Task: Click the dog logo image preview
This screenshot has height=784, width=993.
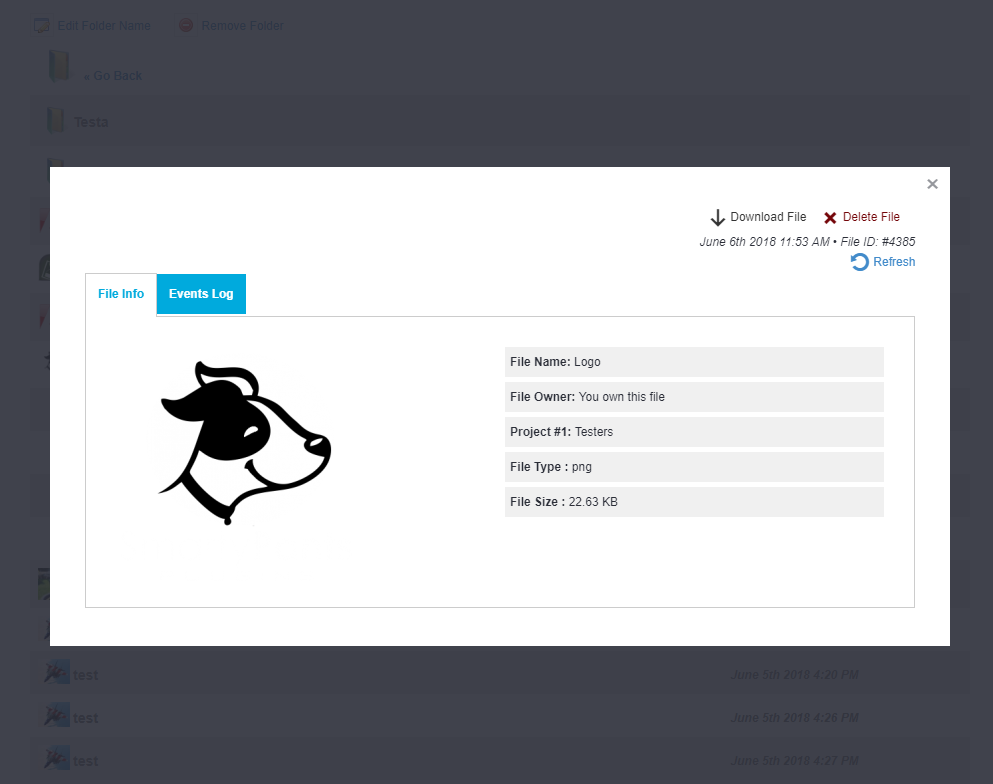Action: [x=245, y=443]
